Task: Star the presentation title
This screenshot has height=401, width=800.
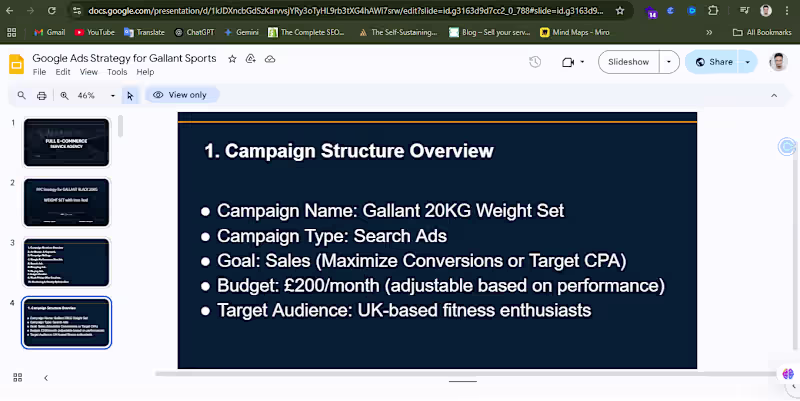Action: pyautogui.click(x=232, y=59)
